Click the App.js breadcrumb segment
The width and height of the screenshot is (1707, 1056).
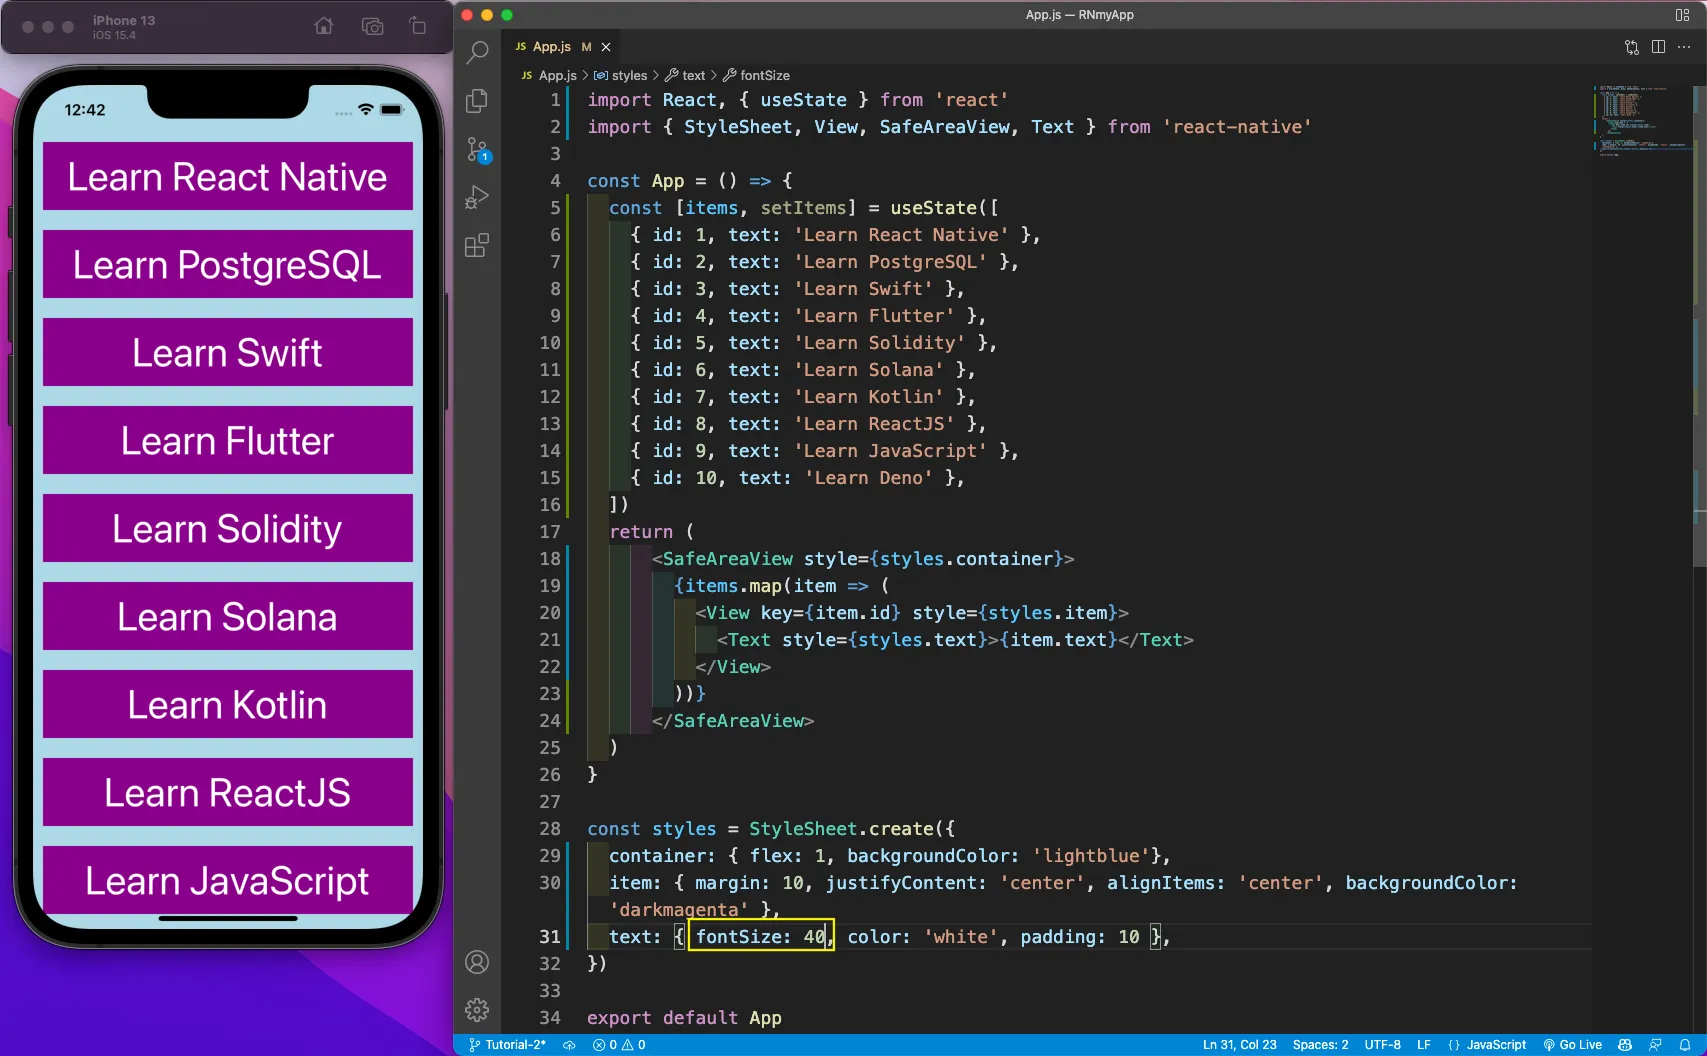pos(549,76)
